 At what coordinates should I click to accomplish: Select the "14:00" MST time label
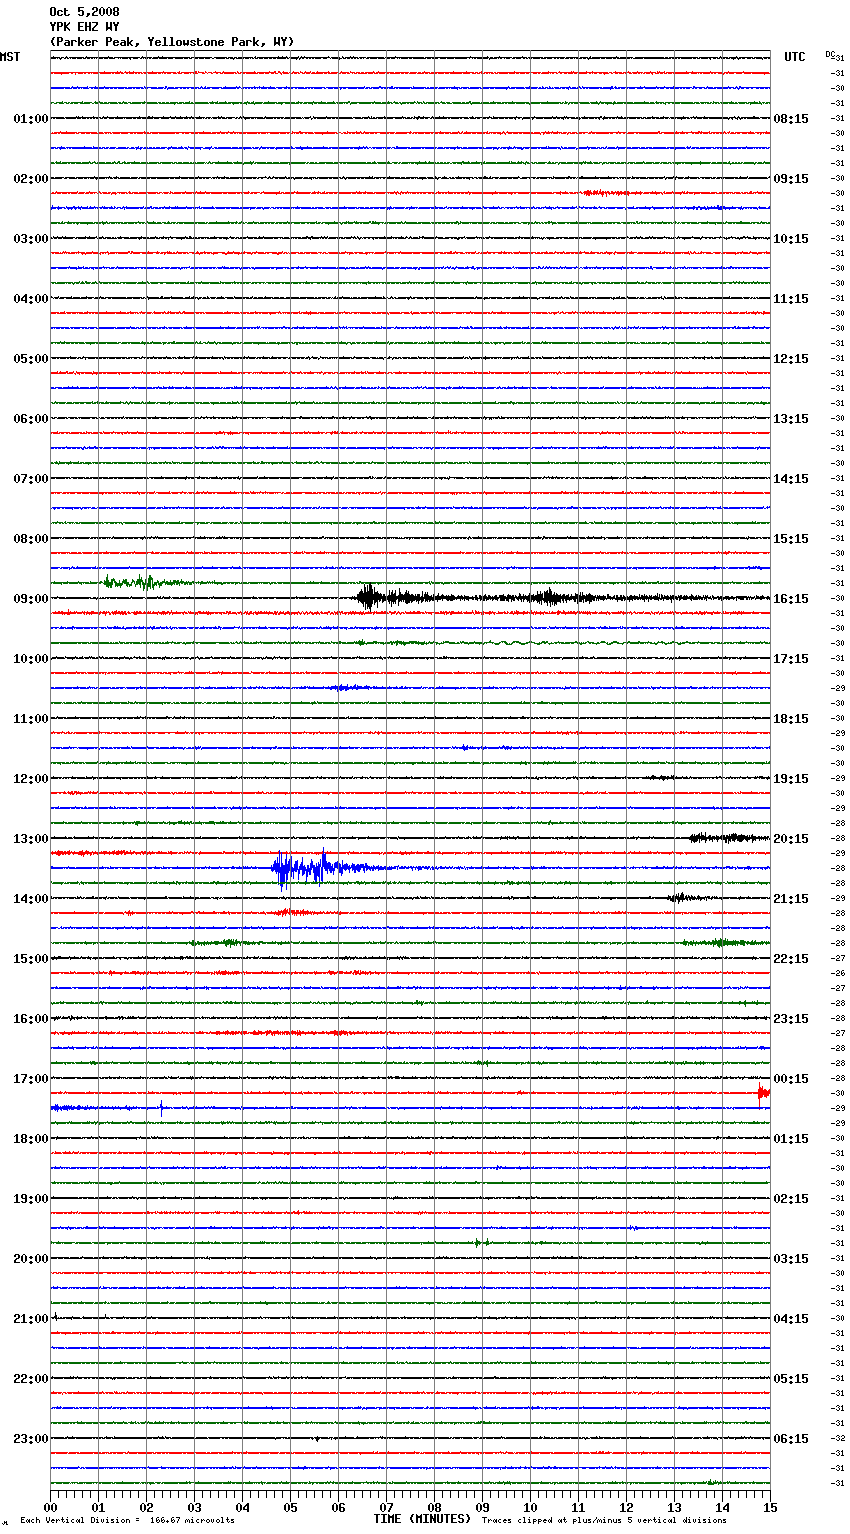click(x=31, y=899)
